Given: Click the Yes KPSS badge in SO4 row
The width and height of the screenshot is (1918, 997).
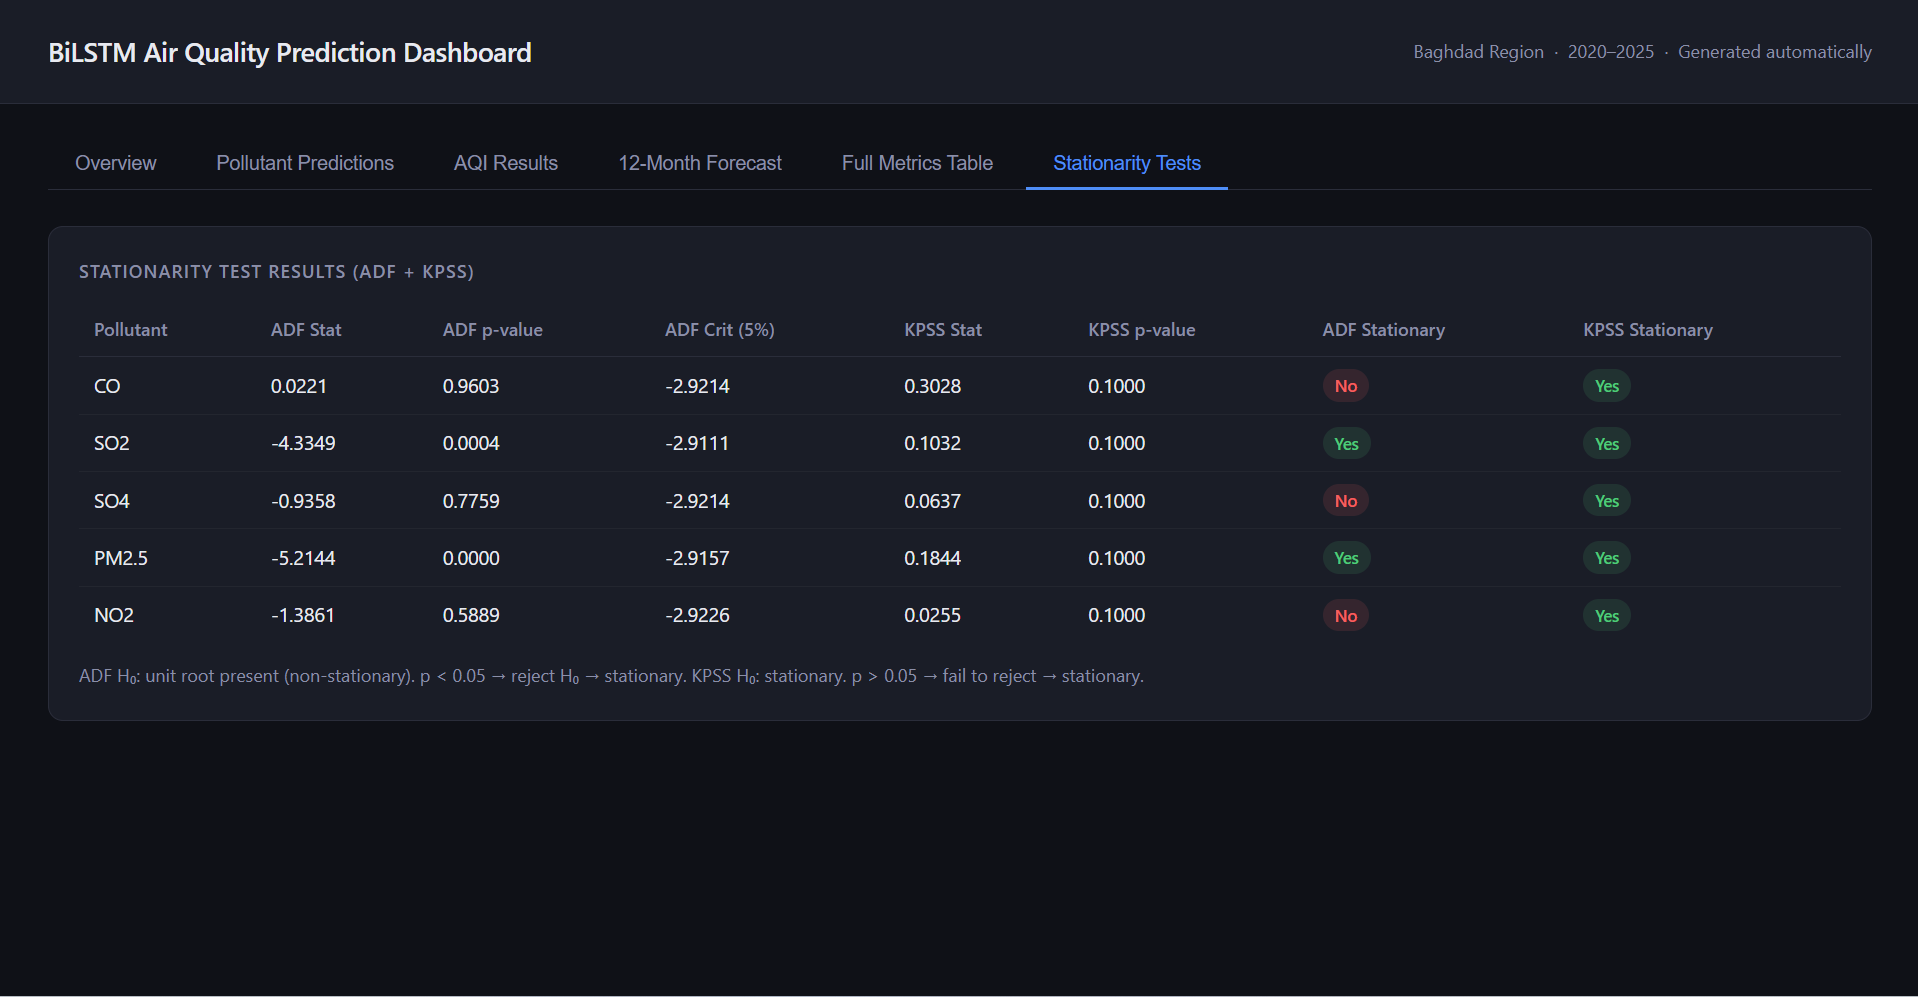Looking at the screenshot, I should coord(1607,501).
